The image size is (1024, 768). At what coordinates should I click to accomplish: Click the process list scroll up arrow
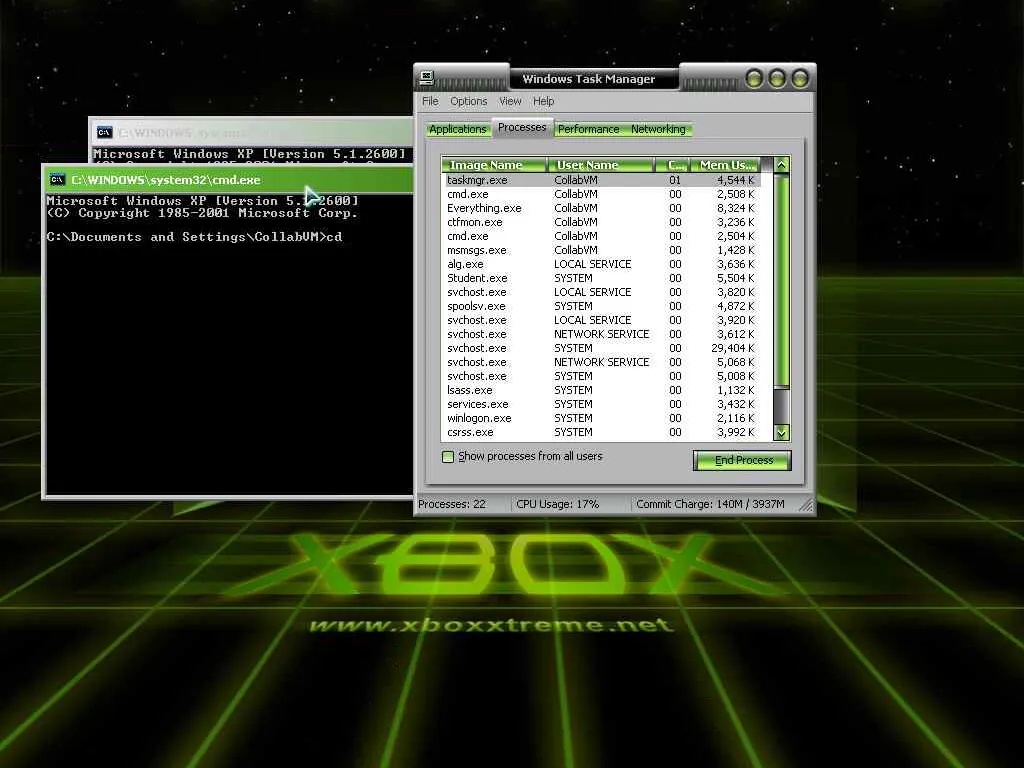tap(781, 165)
